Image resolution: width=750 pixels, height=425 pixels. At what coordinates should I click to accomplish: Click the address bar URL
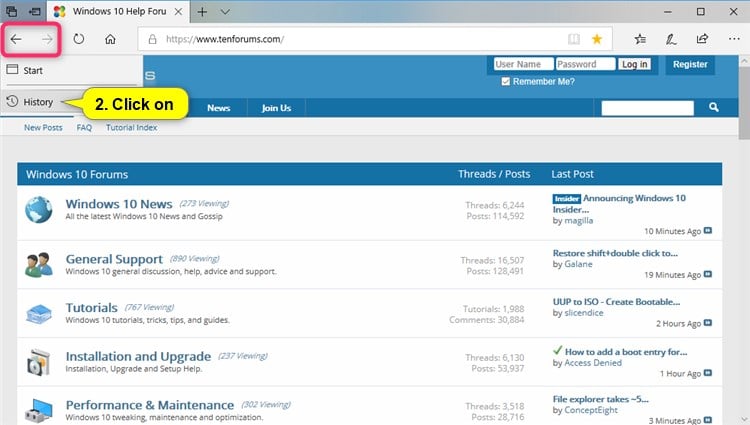225,39
